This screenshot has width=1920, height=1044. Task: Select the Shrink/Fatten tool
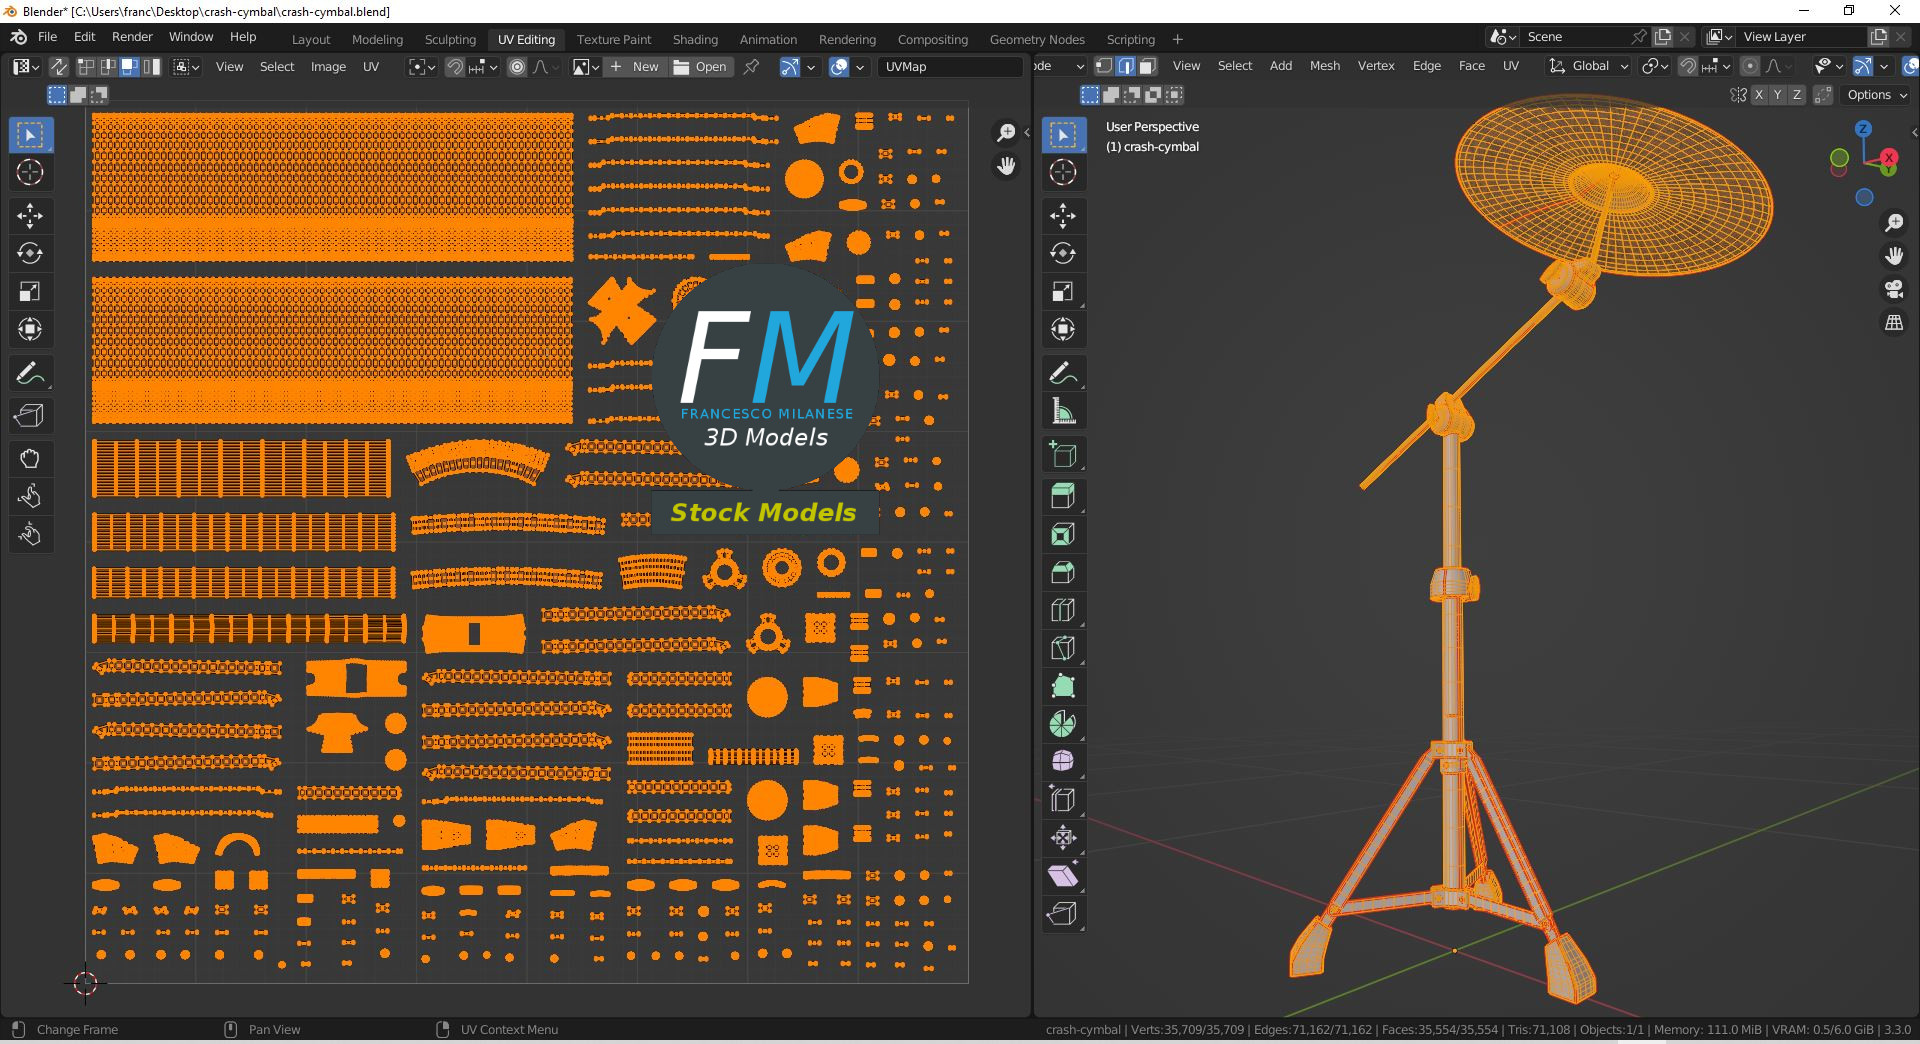point(1063,838)
